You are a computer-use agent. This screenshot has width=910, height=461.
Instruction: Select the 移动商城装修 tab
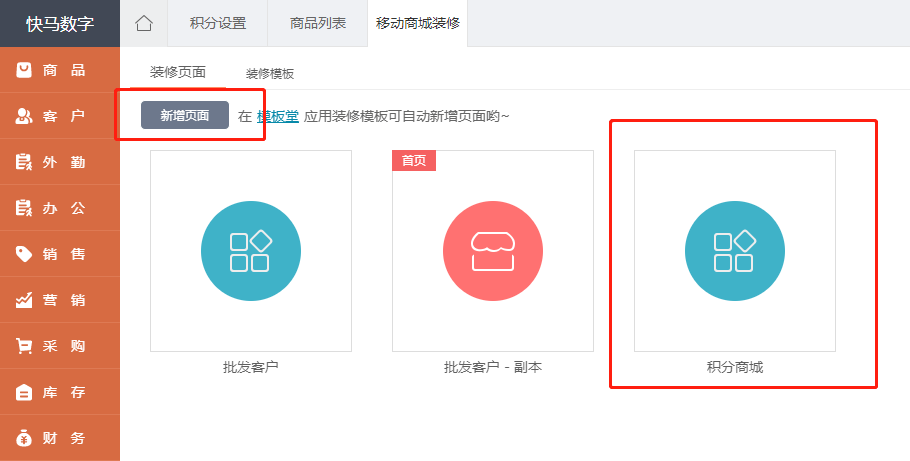[x=418, y=23]
